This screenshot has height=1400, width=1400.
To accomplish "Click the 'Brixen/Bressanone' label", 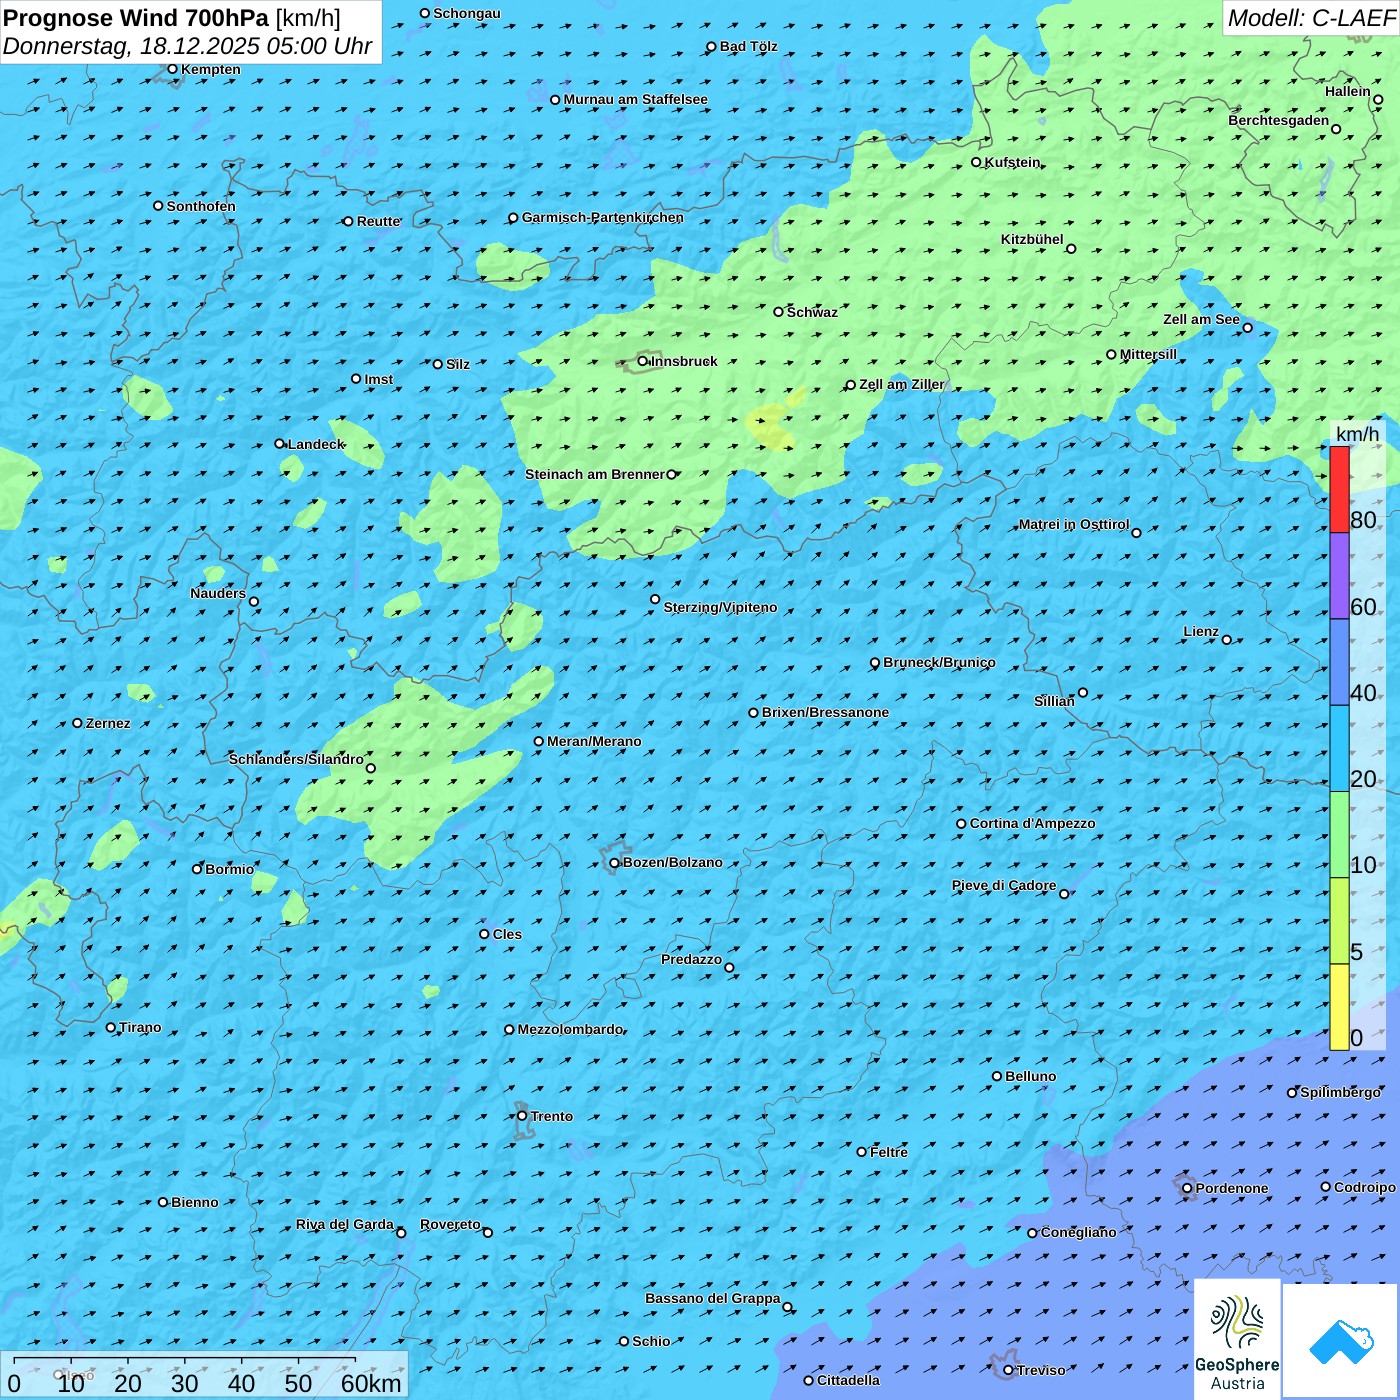I will [825, 712].
